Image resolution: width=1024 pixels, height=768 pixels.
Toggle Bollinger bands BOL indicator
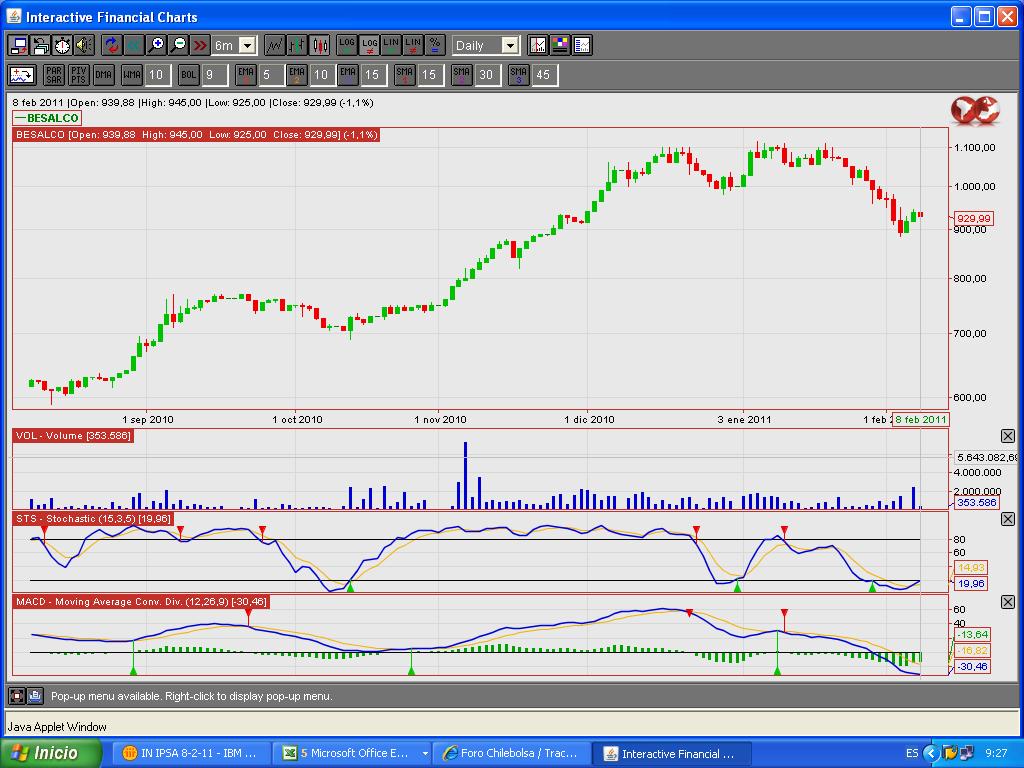(x=189, y=75)
